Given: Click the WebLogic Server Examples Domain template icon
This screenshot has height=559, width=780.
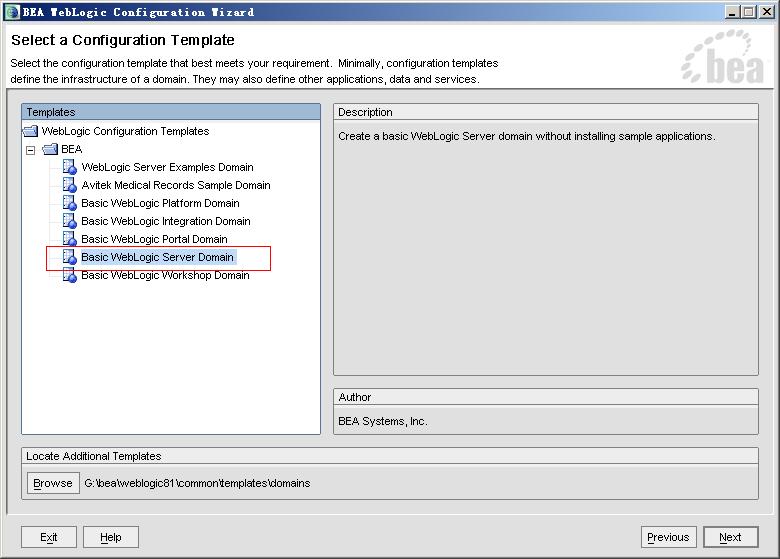Looking at the screenshot, I should click(70, 167).
